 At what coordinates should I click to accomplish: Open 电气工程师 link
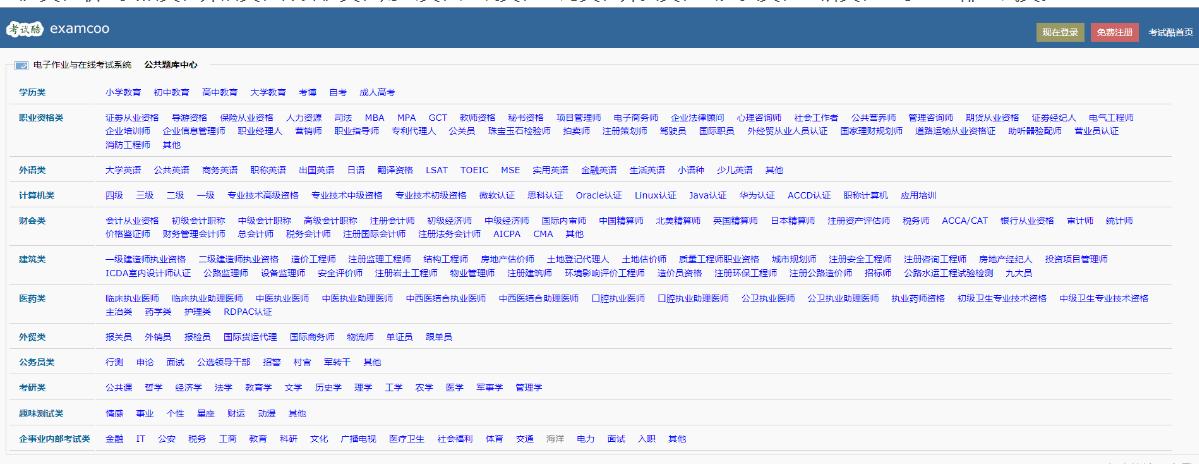(x=1111, y=118)
